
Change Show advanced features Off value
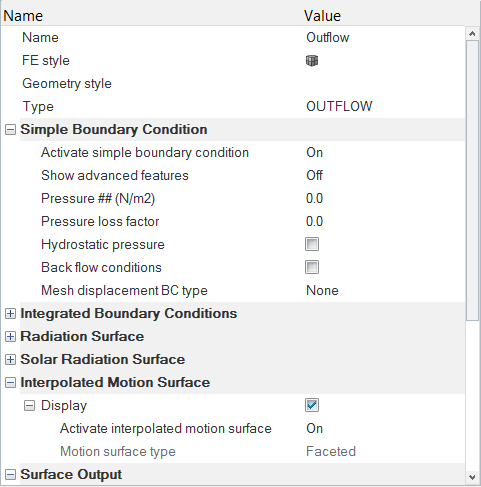(314, 176)
